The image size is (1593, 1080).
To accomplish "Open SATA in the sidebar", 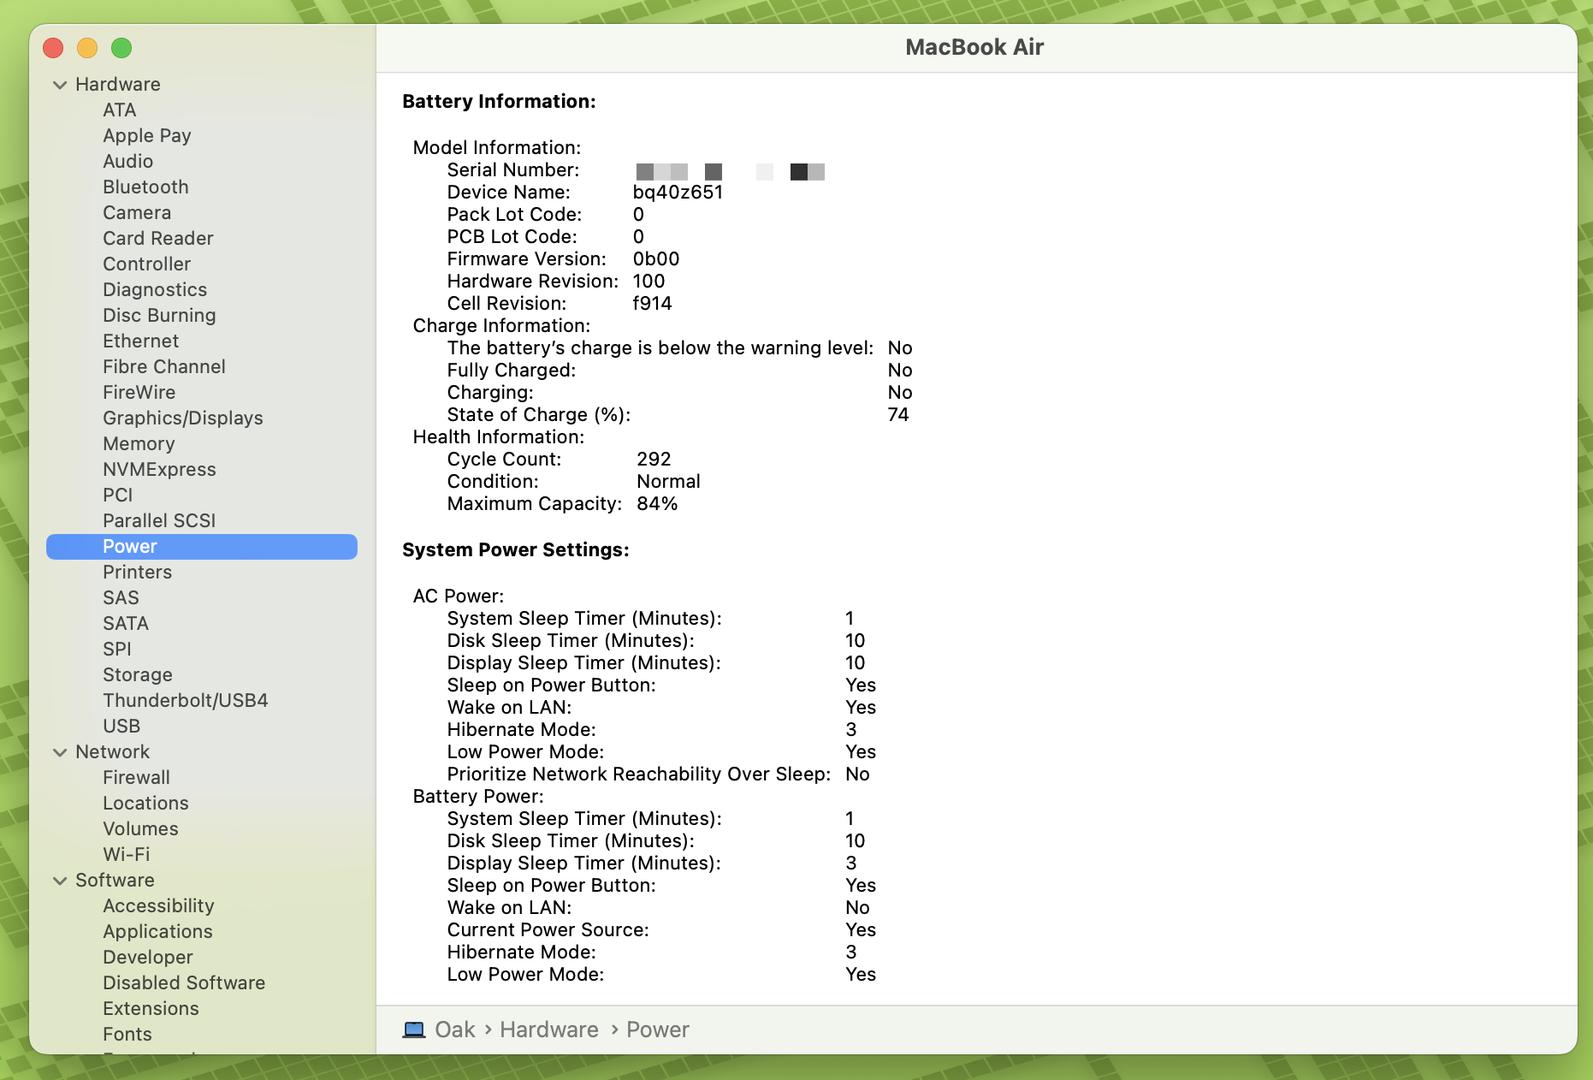I will (x=125, y=623).
